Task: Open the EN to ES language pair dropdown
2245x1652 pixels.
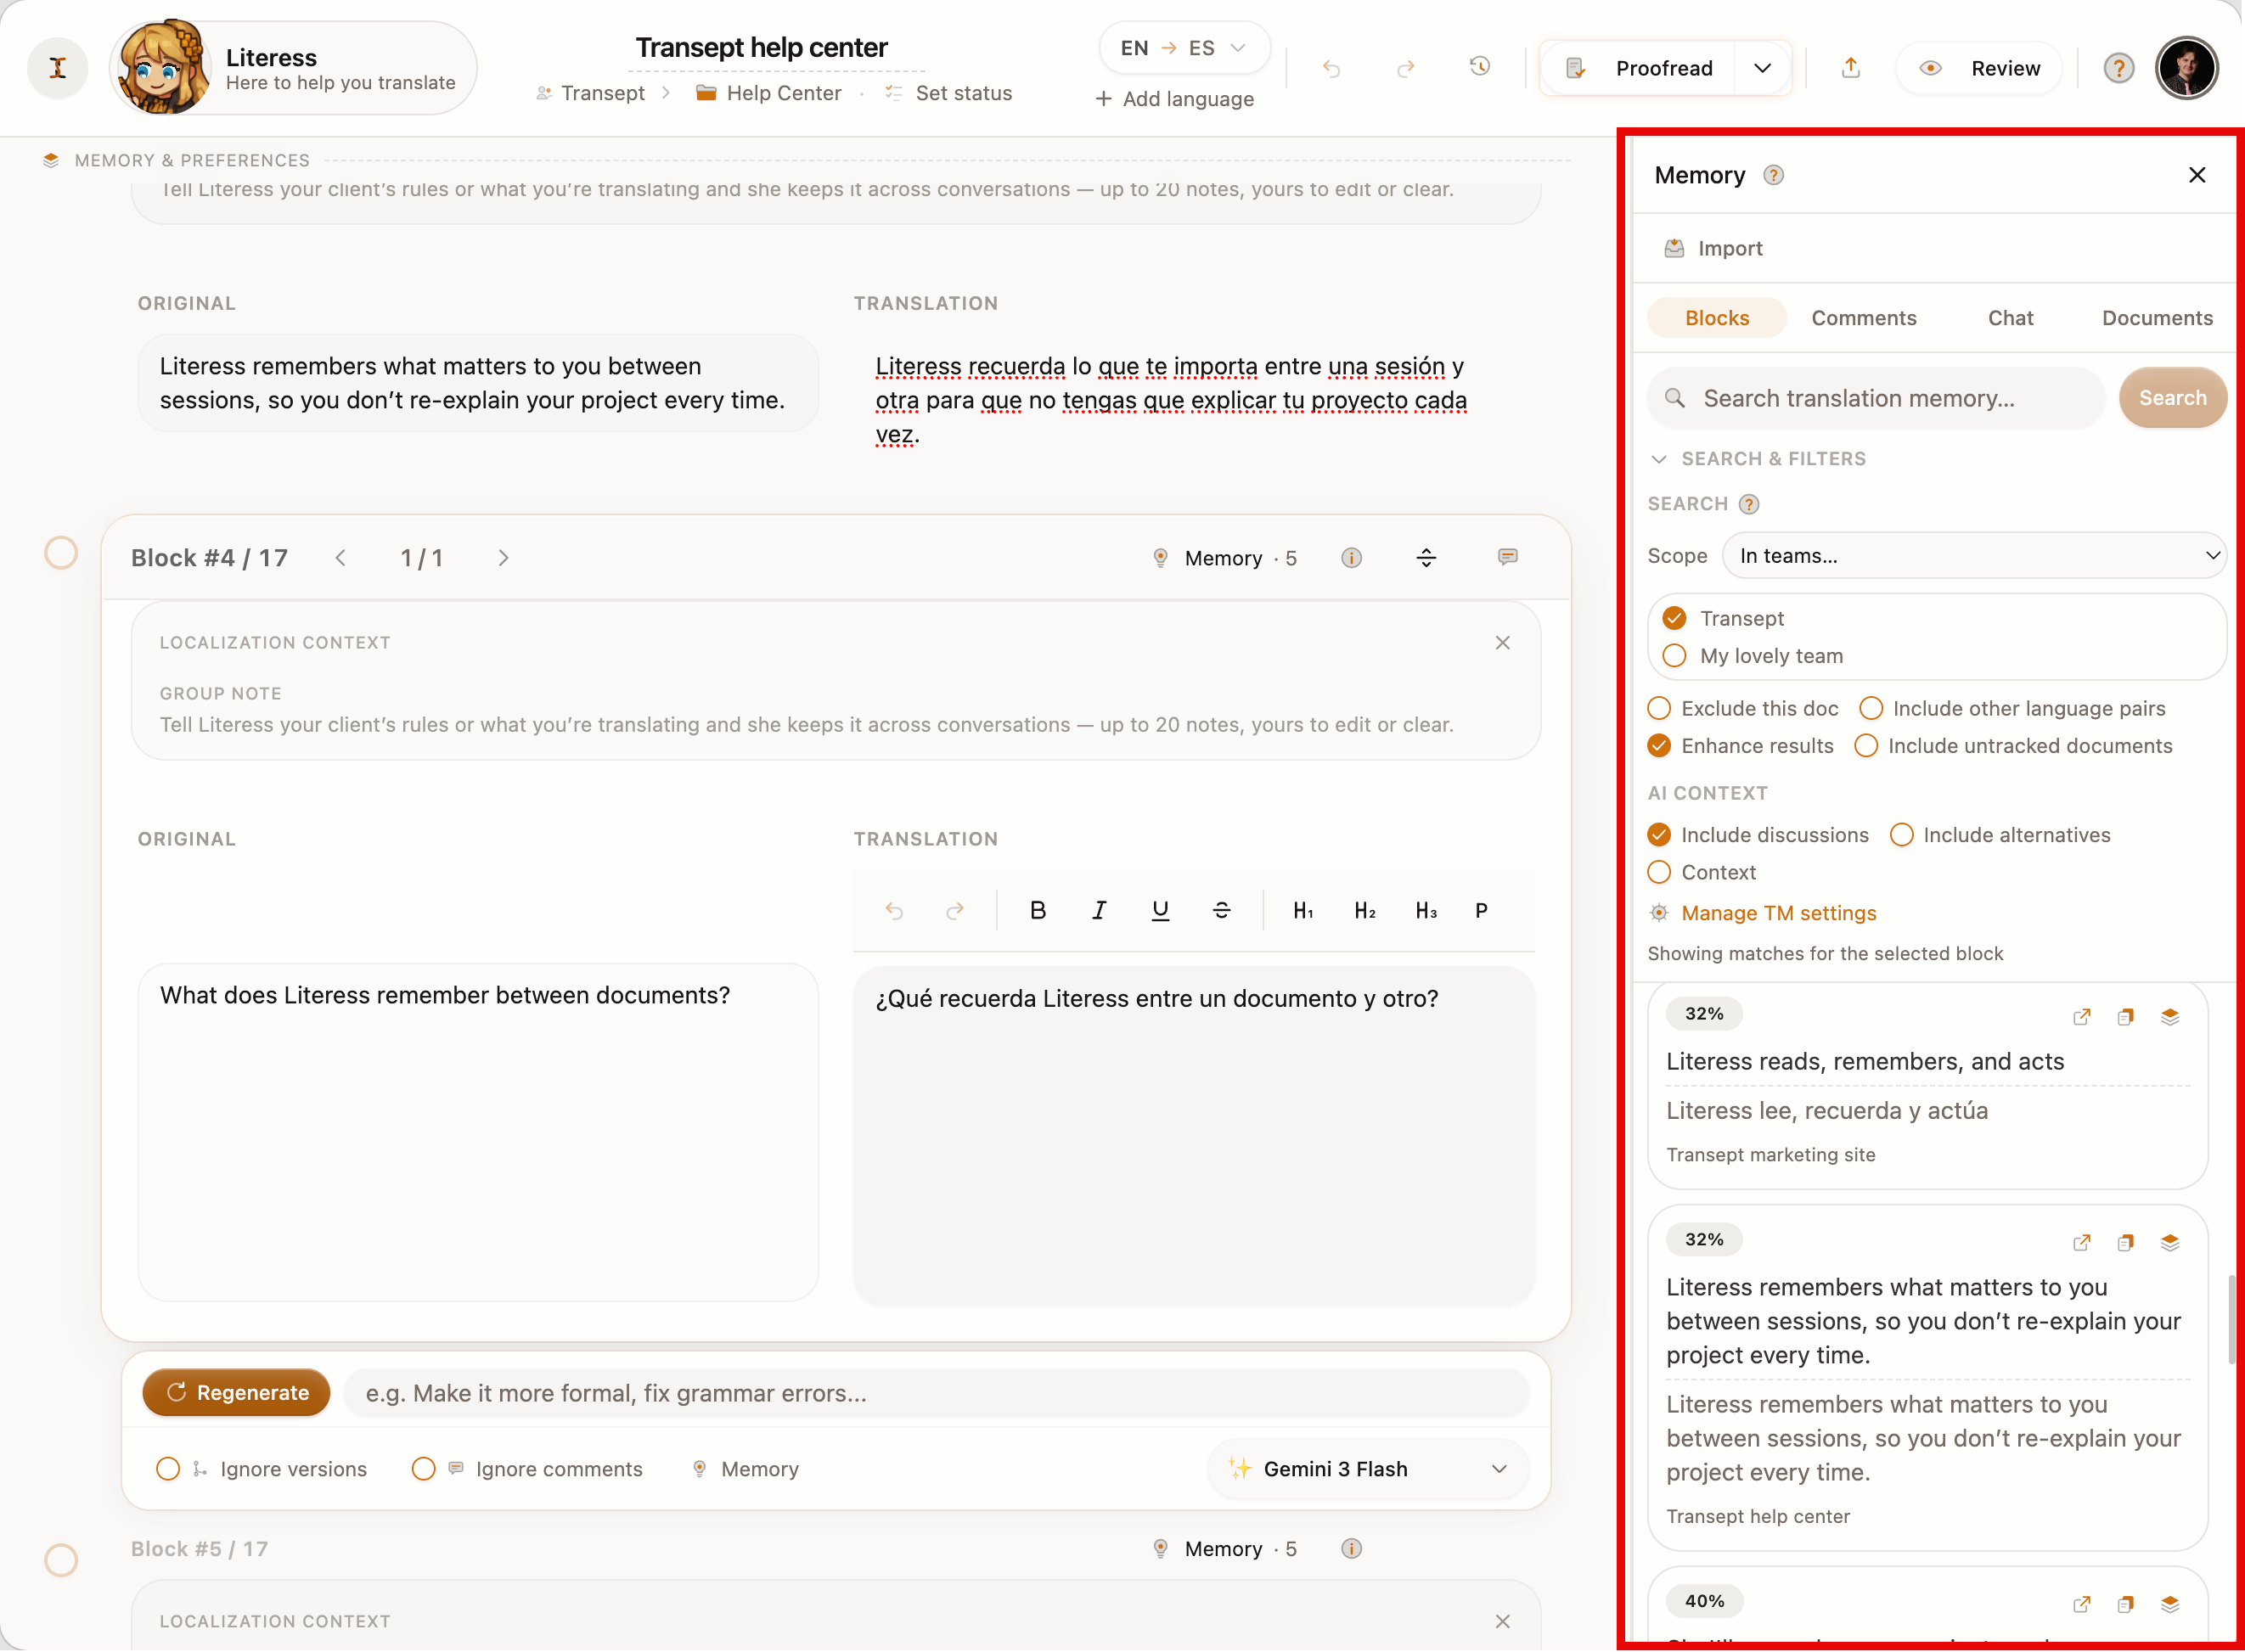Action: [x=1184, y=48]
